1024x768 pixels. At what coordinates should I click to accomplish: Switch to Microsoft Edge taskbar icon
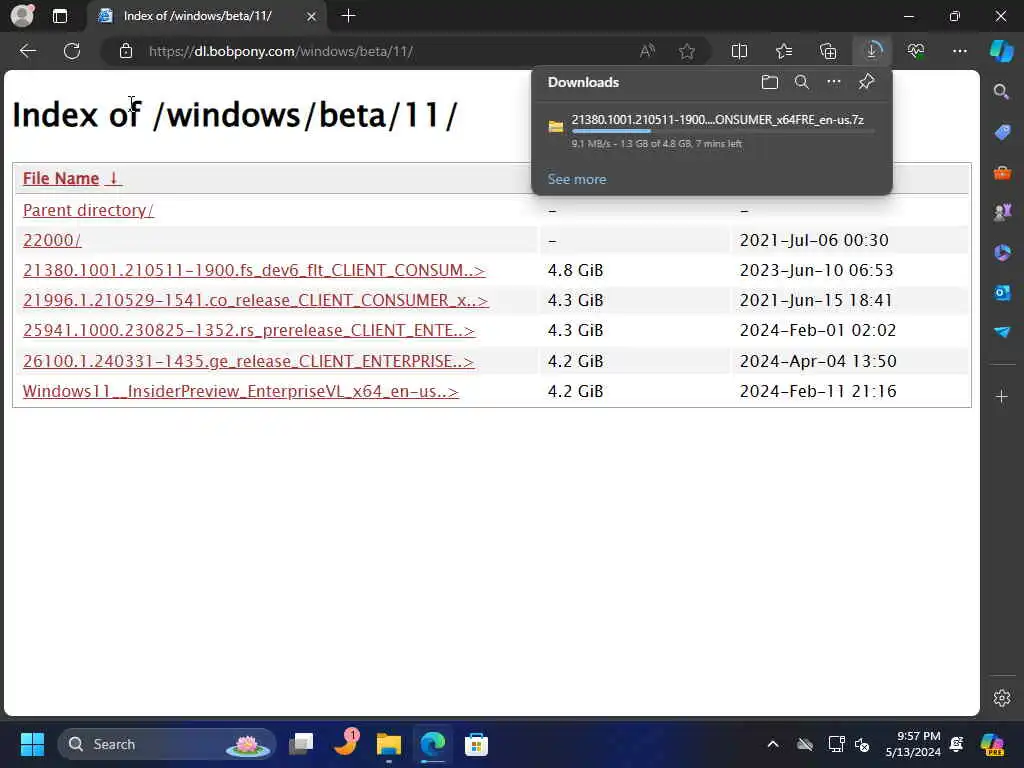click(x=432, y=744)
